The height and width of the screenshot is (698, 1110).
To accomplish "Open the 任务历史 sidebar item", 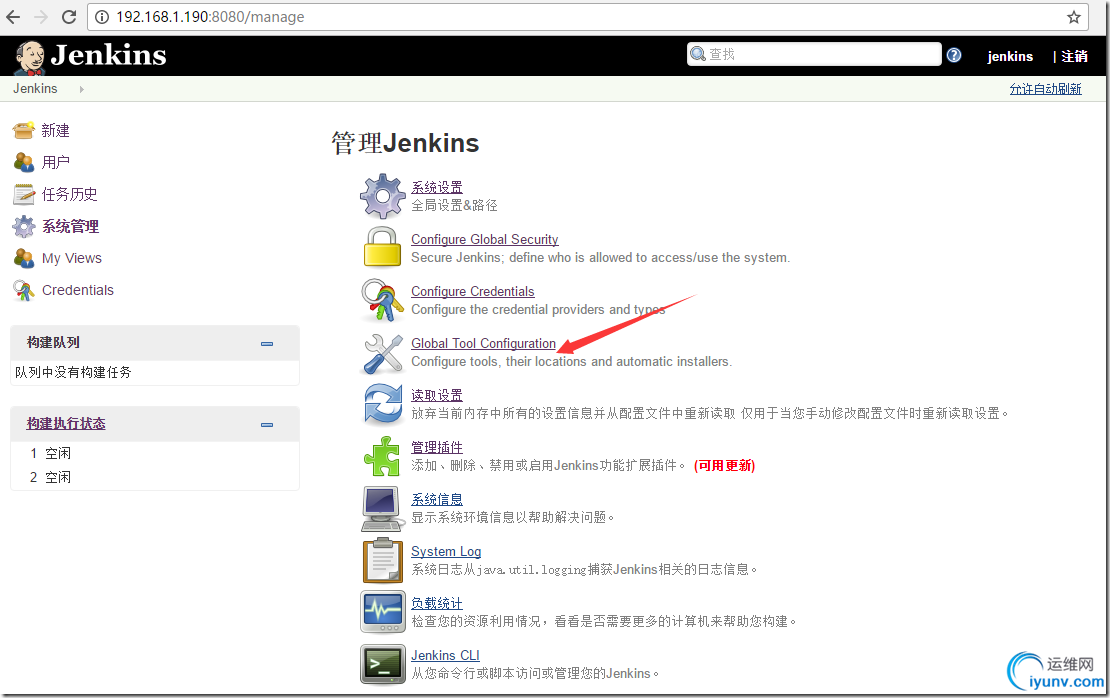I will coord(69,194).
